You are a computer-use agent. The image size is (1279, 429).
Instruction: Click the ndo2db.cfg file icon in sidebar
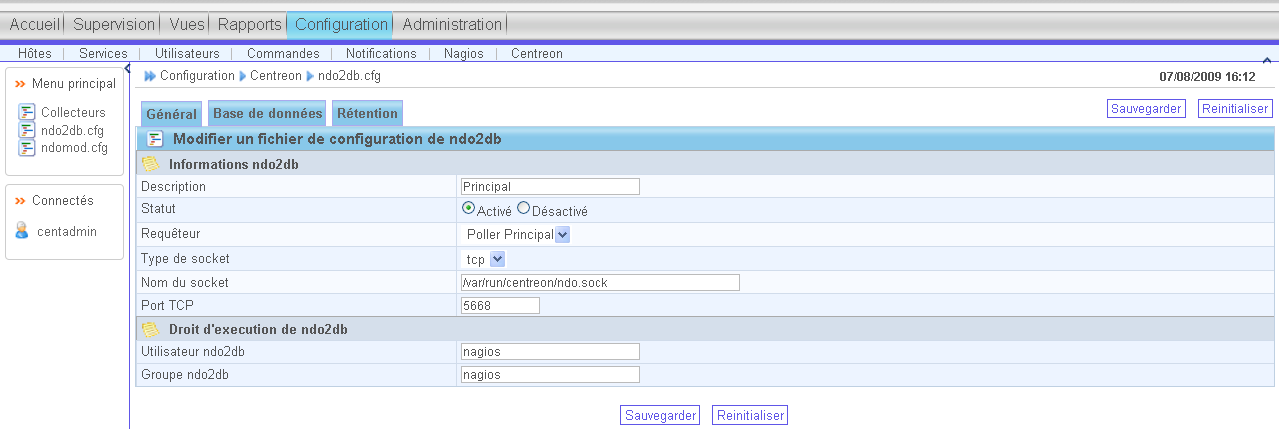[27, 130]
